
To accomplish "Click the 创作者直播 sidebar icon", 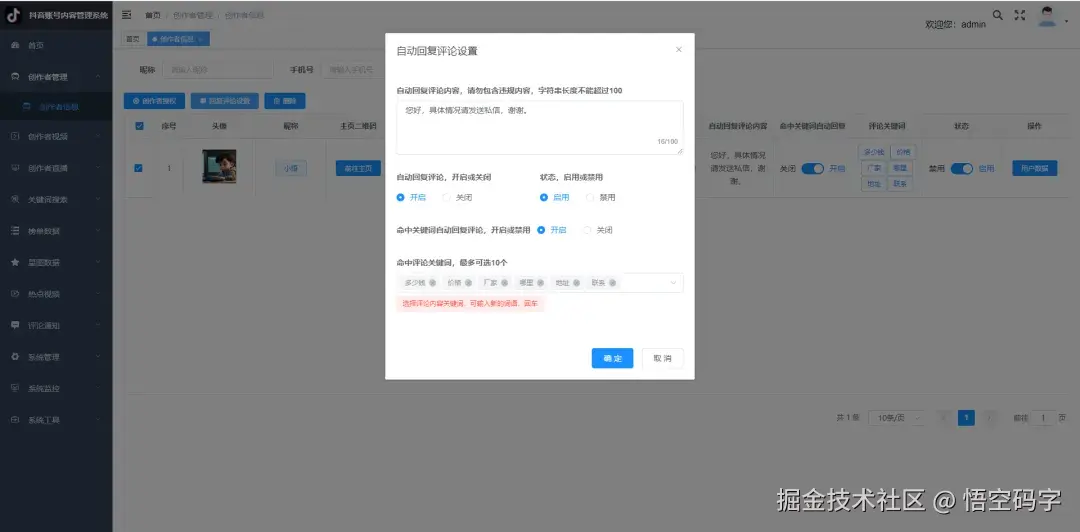I will (x=15, y=168).
